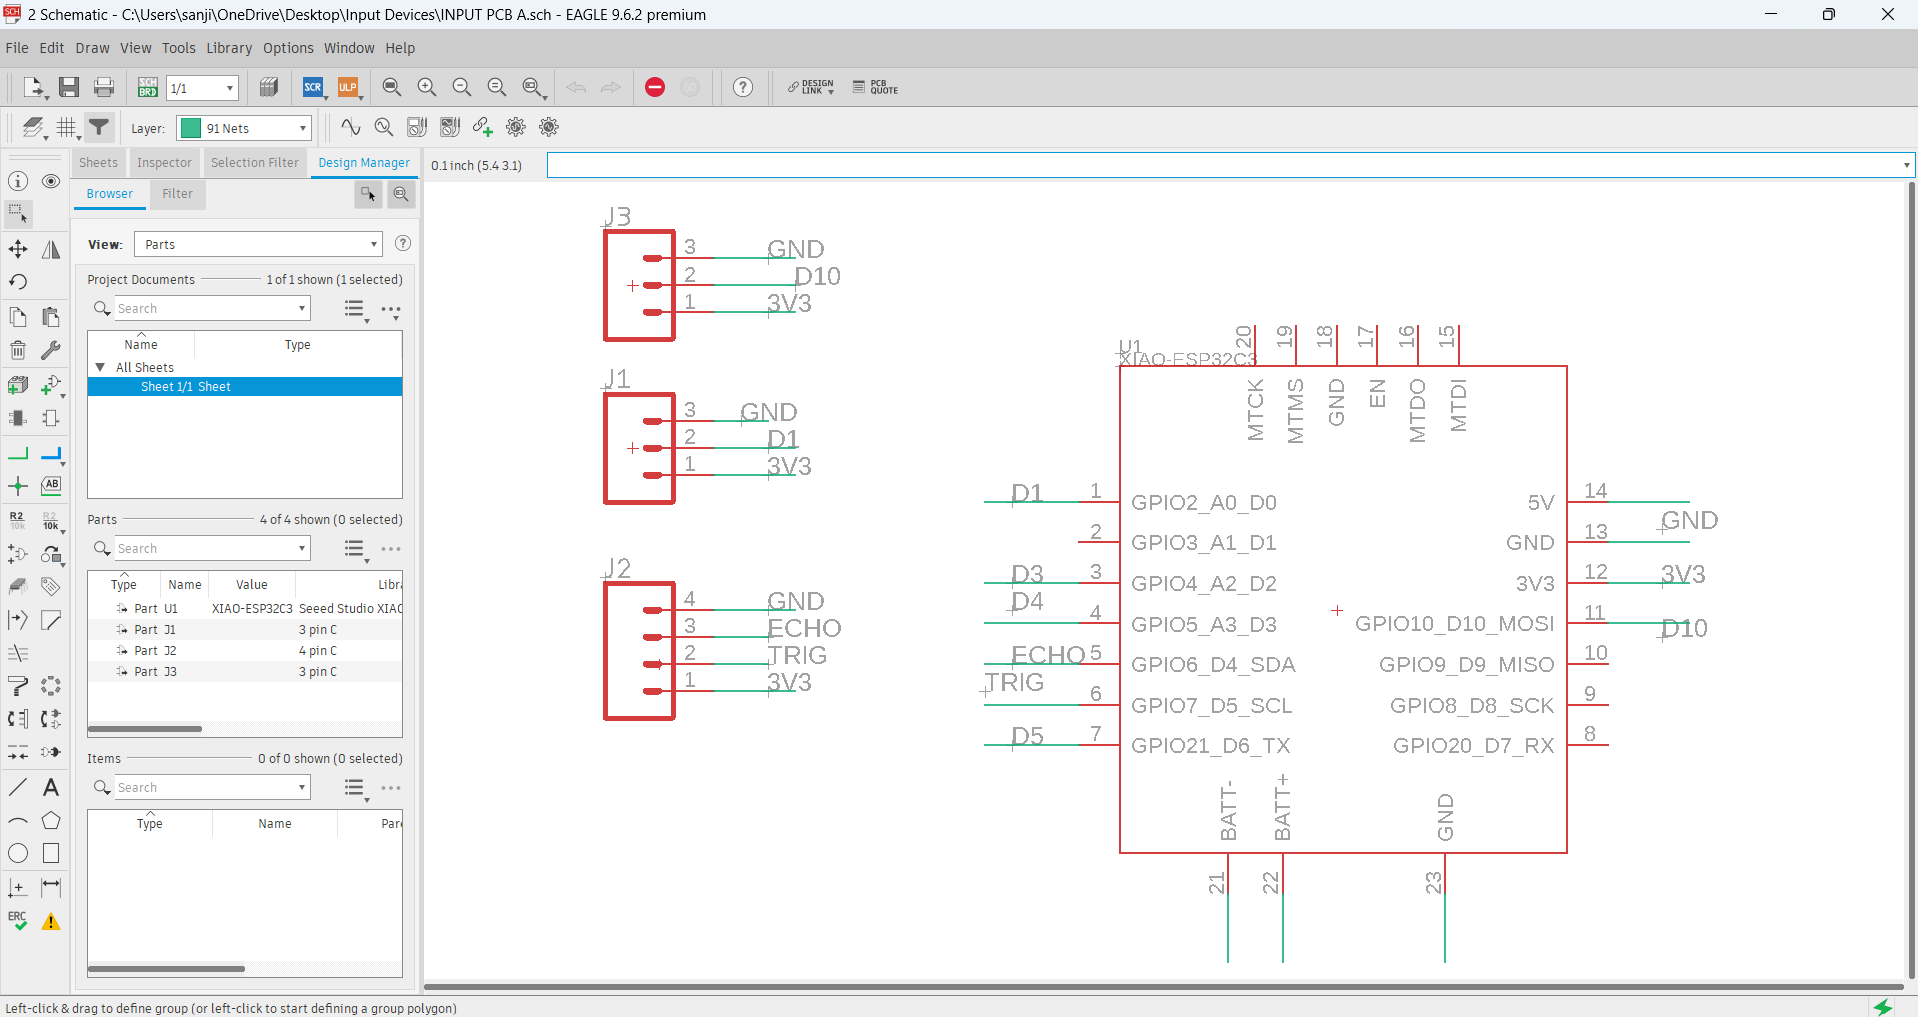The width and height of the screenshot is (1918, 1017).
Task: Click the Parts list horizontal scrollbar
Action: pos(145,729)
